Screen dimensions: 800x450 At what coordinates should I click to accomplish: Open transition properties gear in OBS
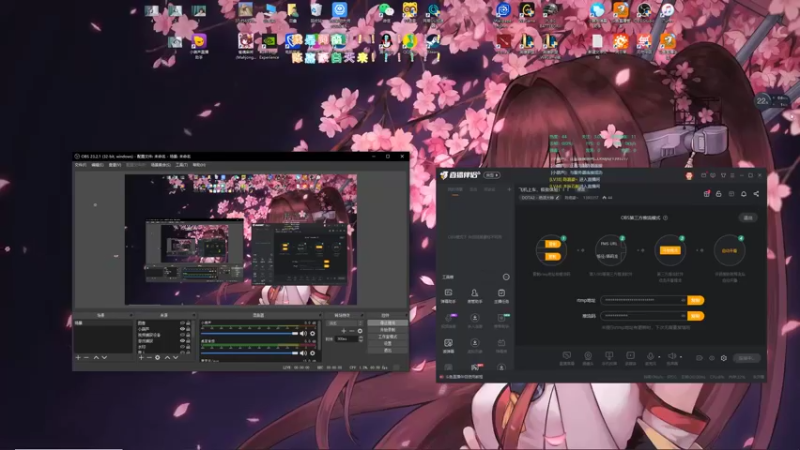(x=360, y=331)
